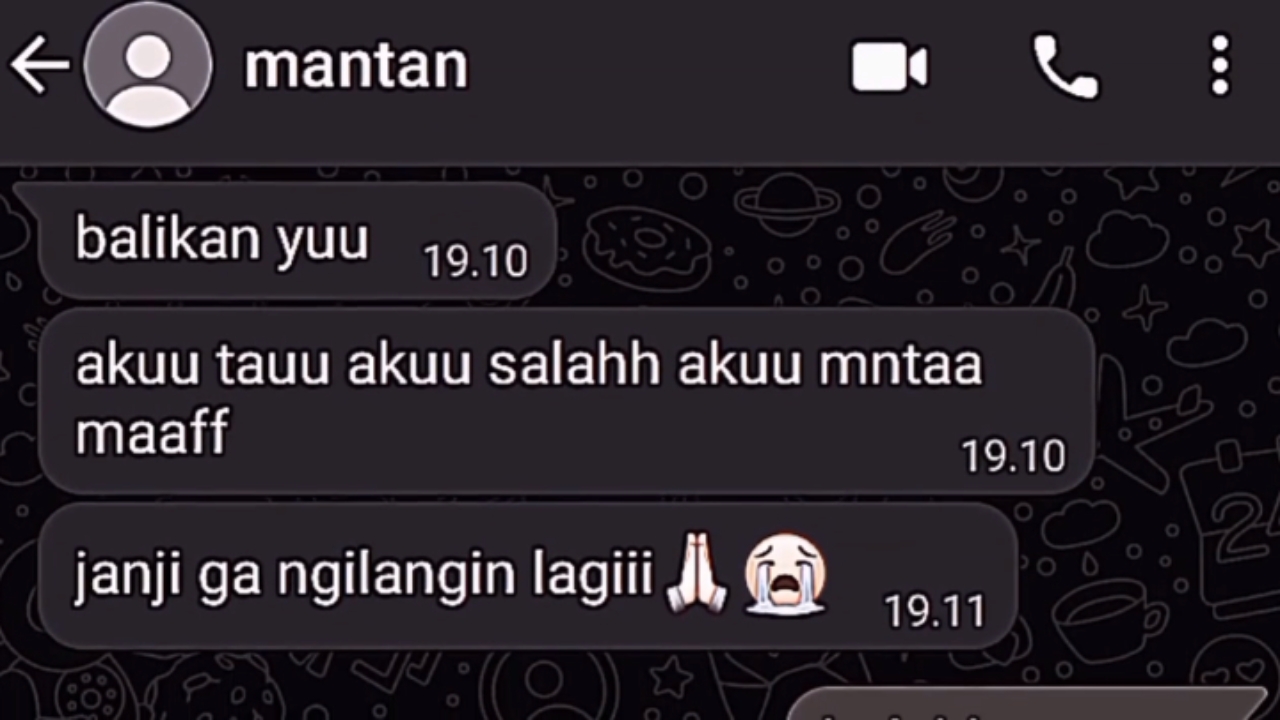Tap the word "maaff"
Screen dimensions: 1280x720
click(x=152, y=433)
